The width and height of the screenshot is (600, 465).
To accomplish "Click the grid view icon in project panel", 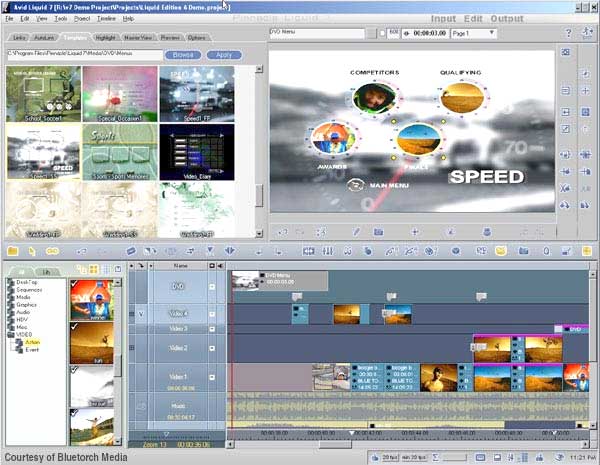I will pyautogui.click(x=106, y=269).
